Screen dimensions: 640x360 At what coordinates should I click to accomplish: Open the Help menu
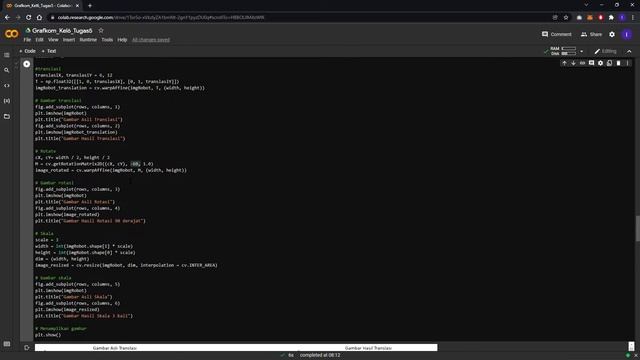122,40
